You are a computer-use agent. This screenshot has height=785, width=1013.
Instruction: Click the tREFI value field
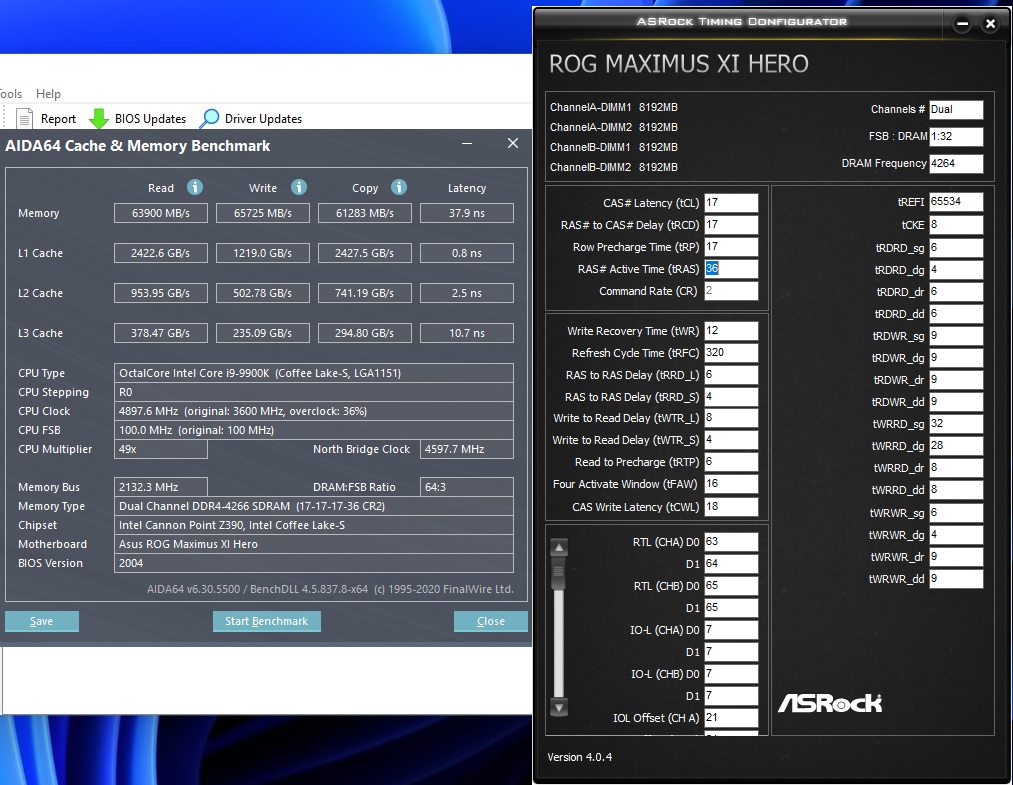point(956,202)
